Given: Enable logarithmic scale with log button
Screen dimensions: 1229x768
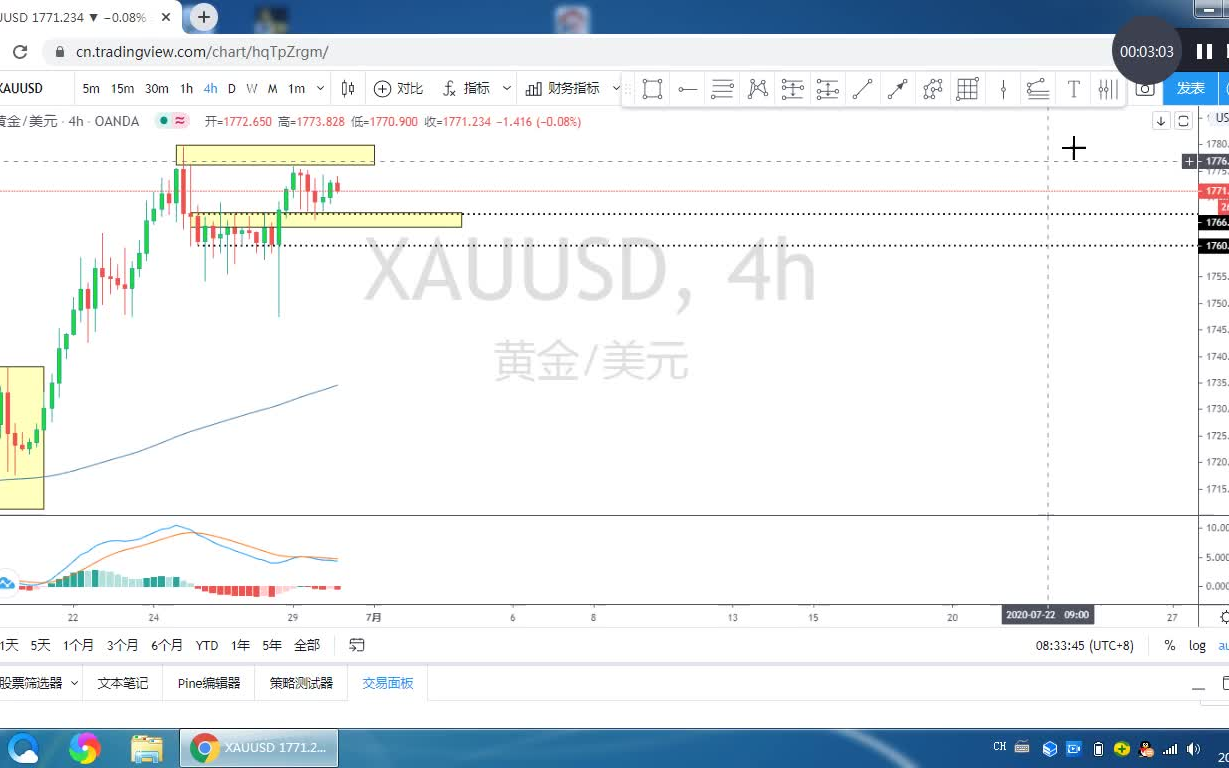Looking at the screenshot, I should (x=1197, y=646).
